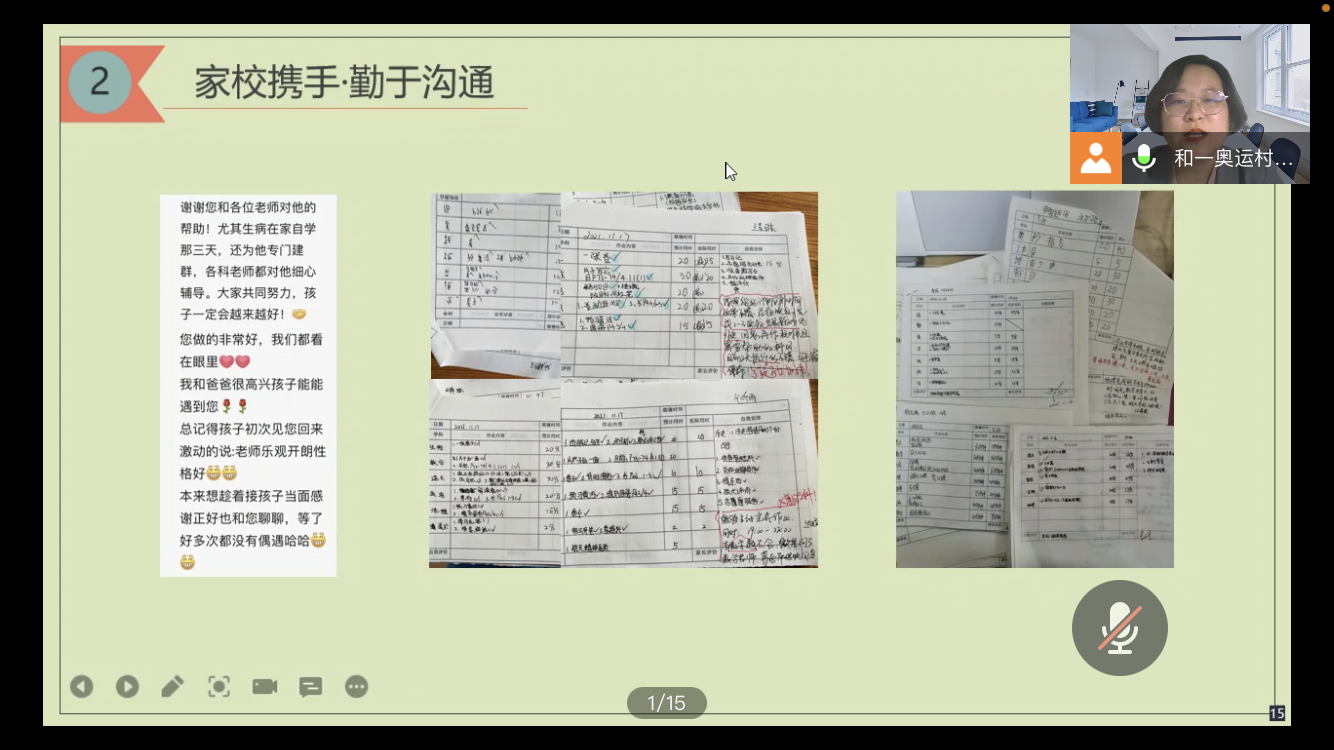Open the more options ellipsis menu
The image size is (1334, 750).
tap(357, 686)
